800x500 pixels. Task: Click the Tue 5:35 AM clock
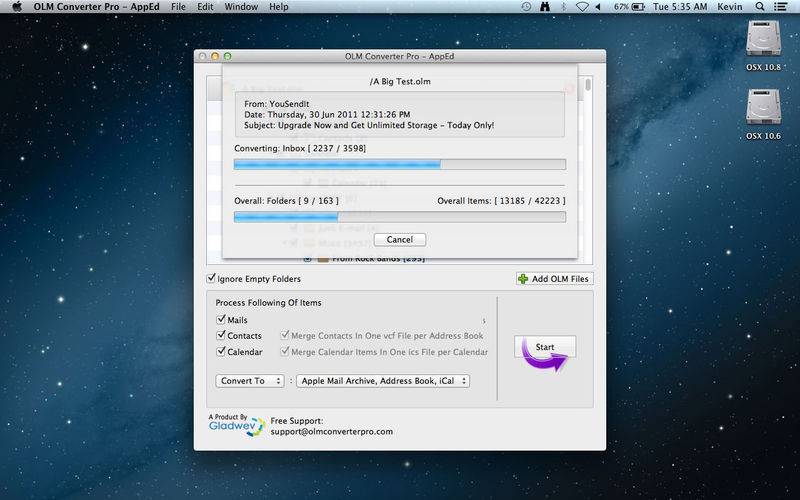pyautogui.click(x=680, y=7)
